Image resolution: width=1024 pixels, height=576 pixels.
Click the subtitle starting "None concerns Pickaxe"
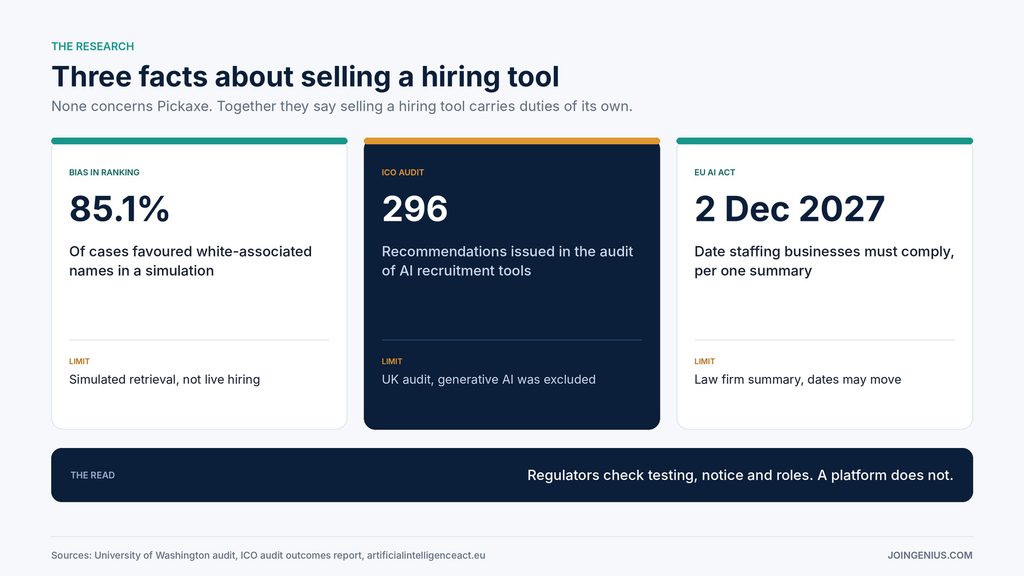[x=342, y=106]
